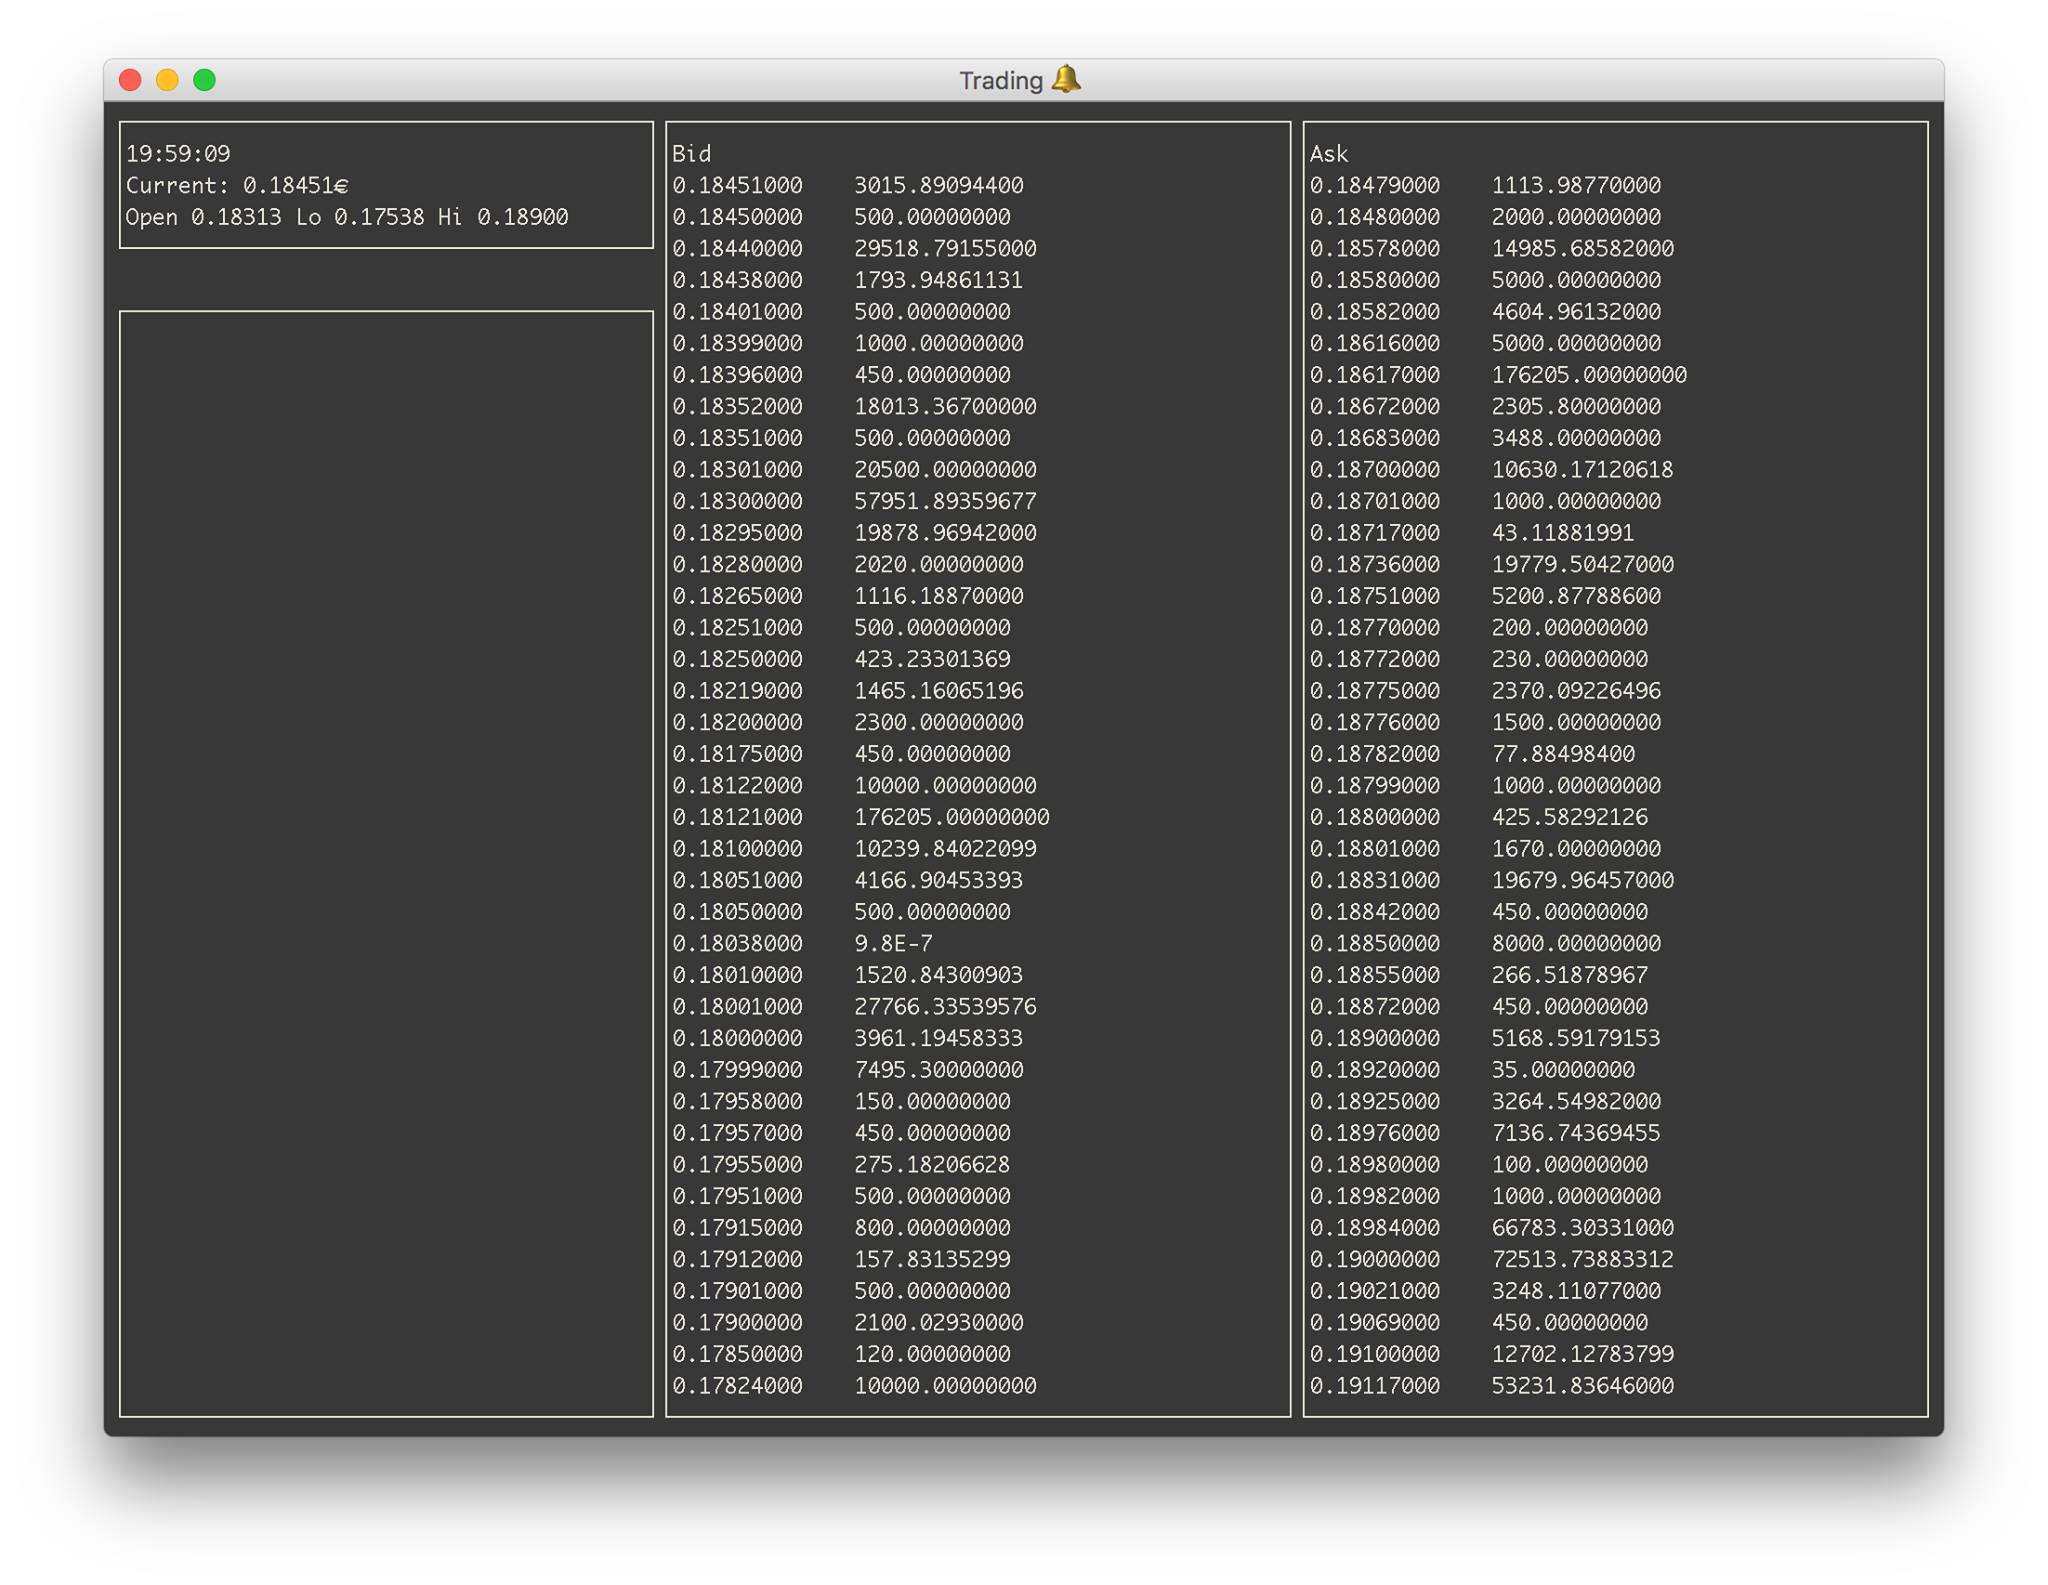Click ask volume 1113.98770000

click(x=1576, y=186)
